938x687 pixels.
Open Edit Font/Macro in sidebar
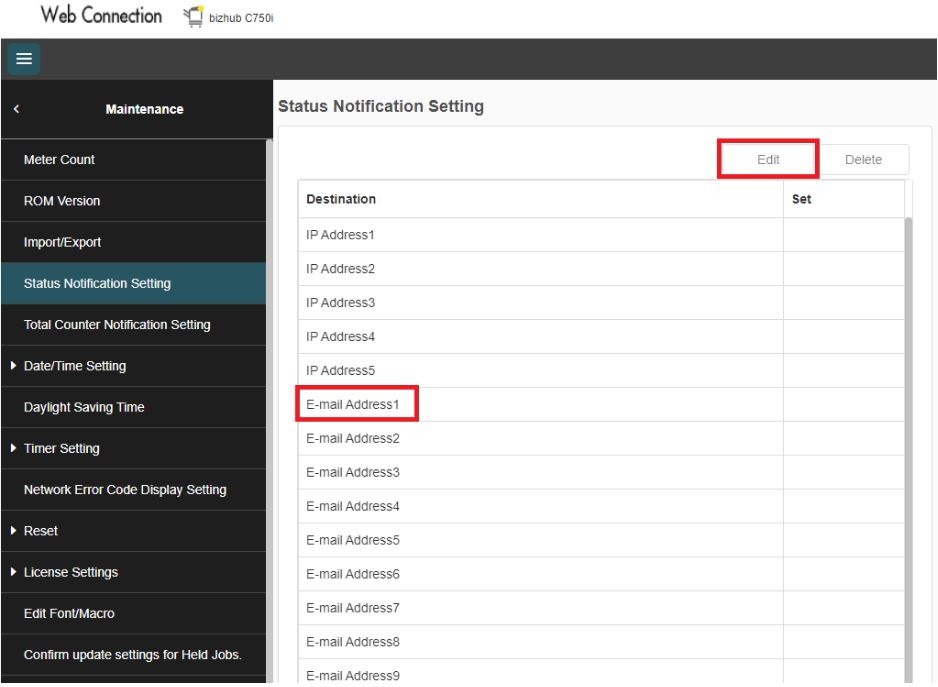coord(69,614)
